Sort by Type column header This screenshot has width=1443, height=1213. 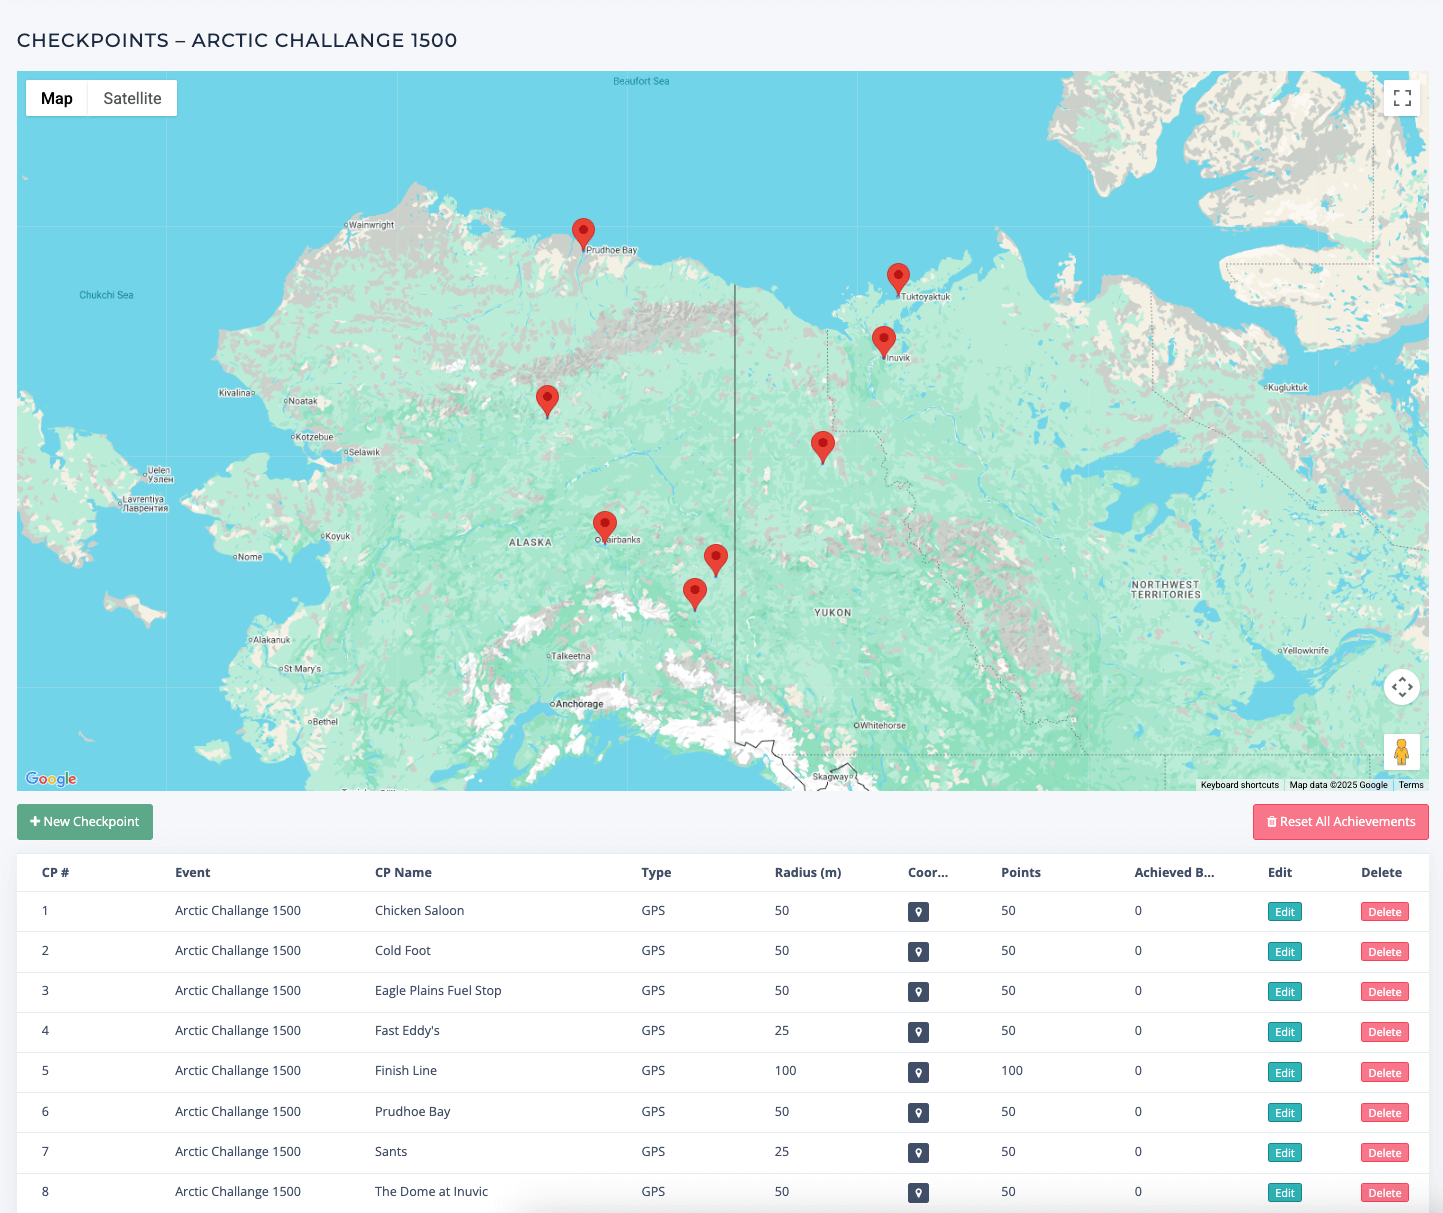click(x=656, y=873)
